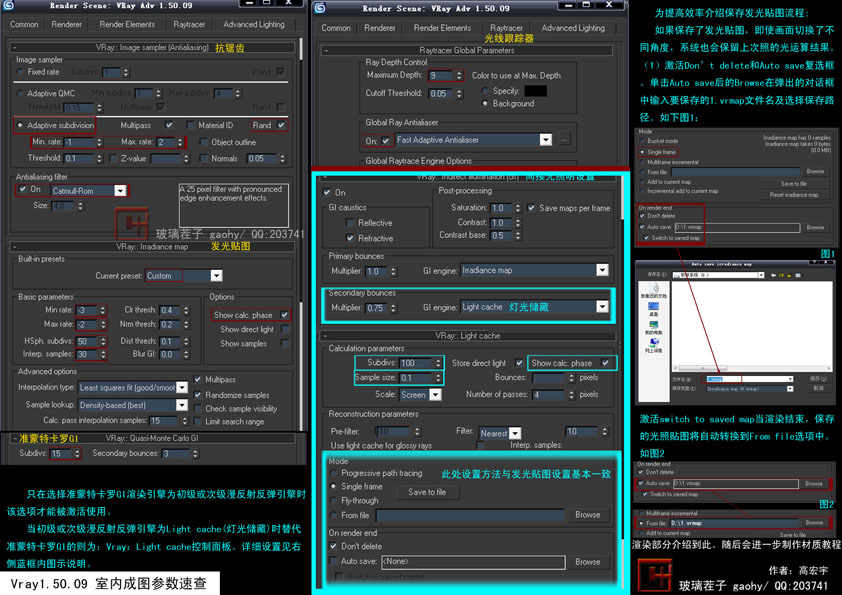Click the 3ds Max icon in the left Render Scene title bar

tap(8, 5)
